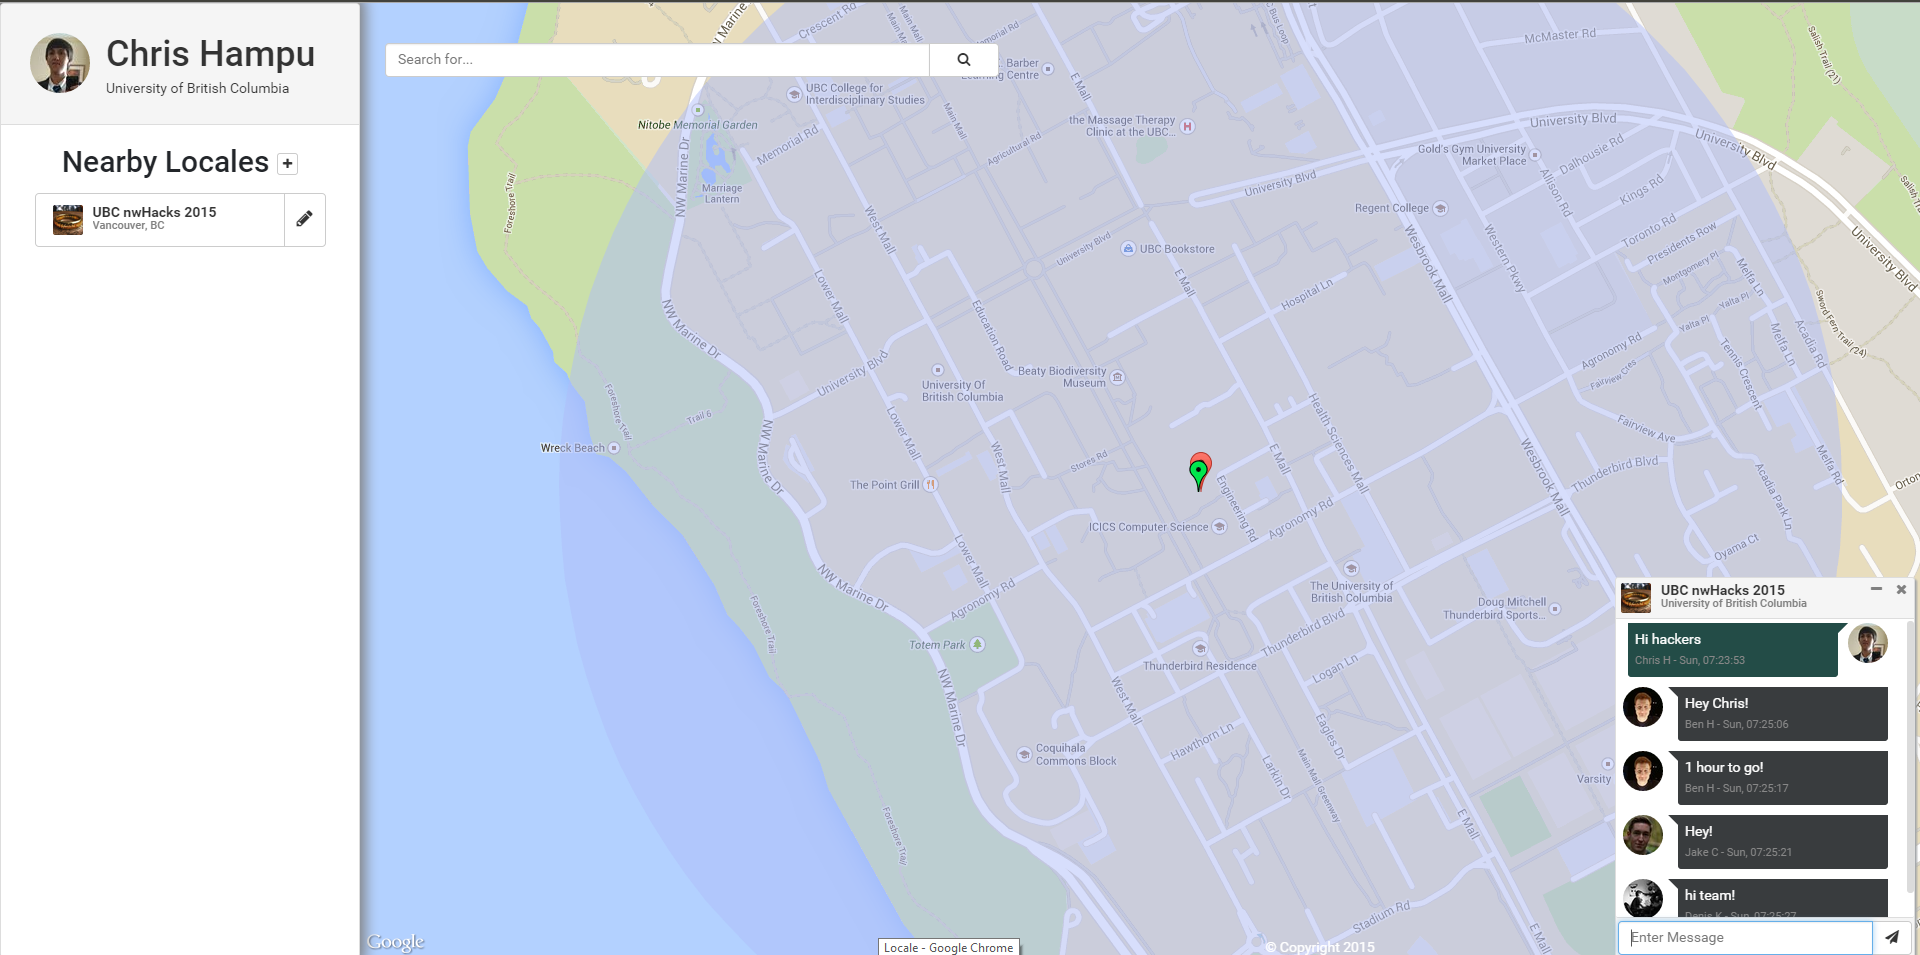Click ICICS Computer Science map icon
Screen dimensions: 1920x955
click(x=1219, y=527)
